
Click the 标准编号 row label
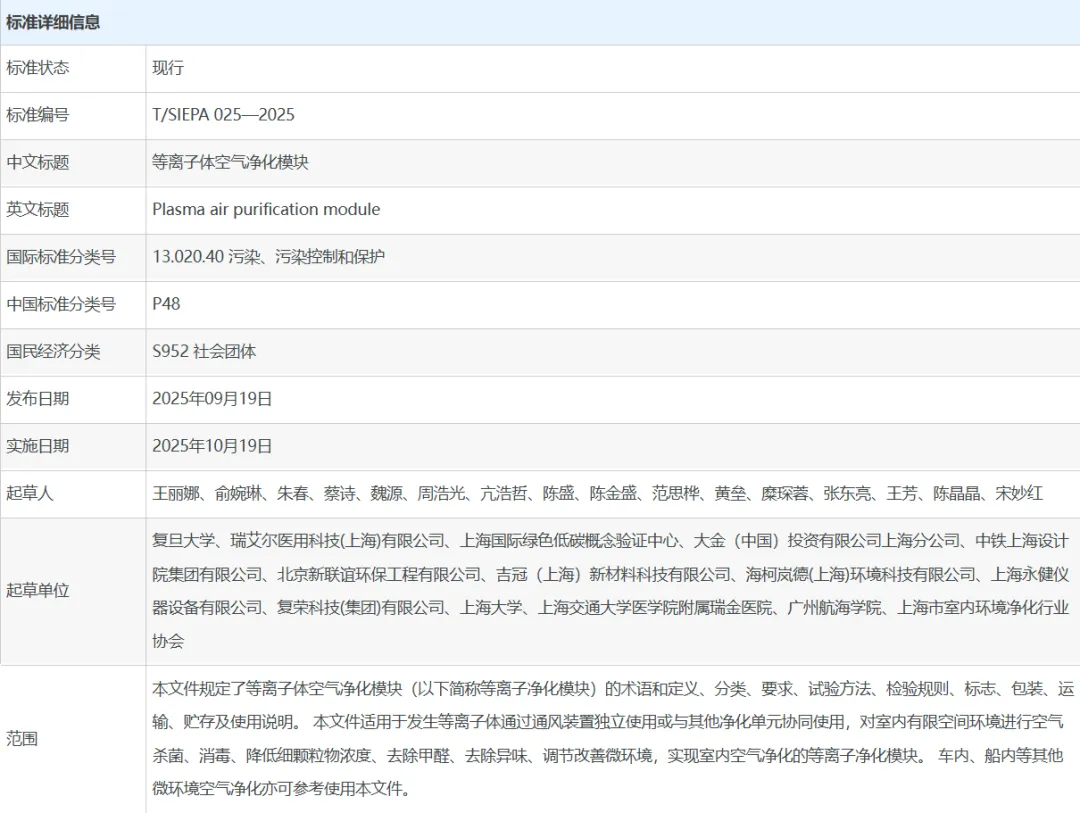coord(38,115)
